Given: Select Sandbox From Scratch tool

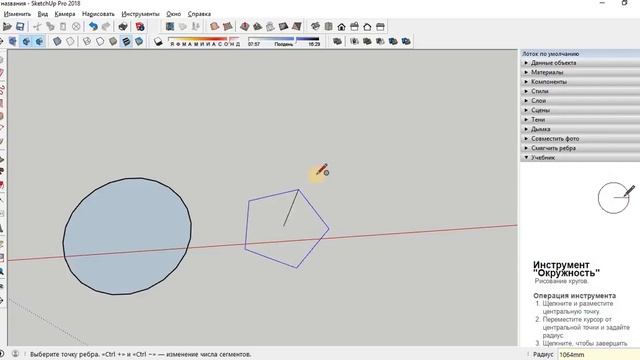Looking at the screenshot, I should click(228, 27).
